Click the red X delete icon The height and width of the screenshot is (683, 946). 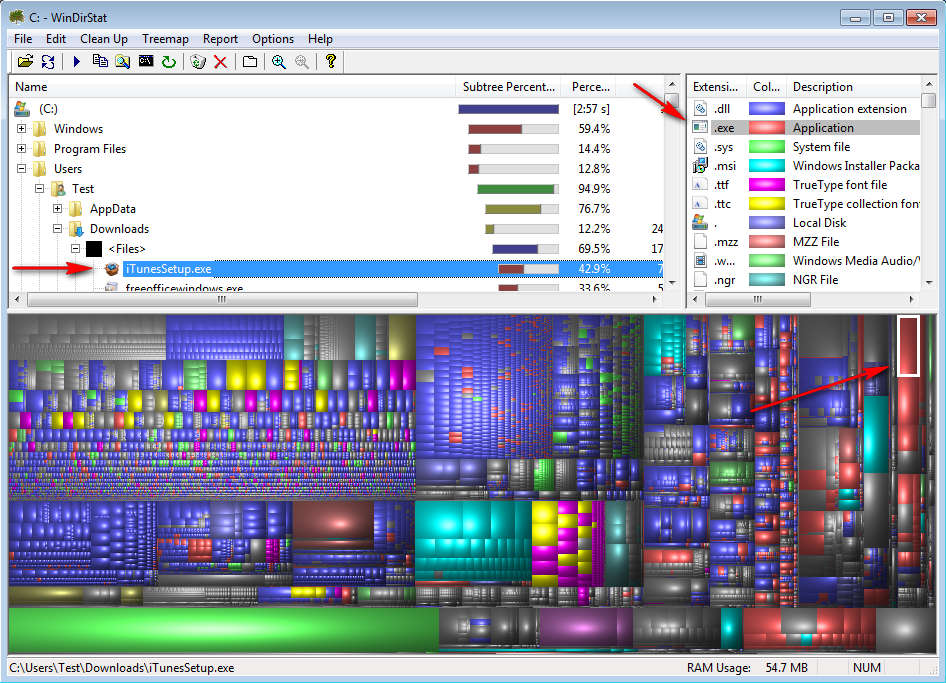221,62
